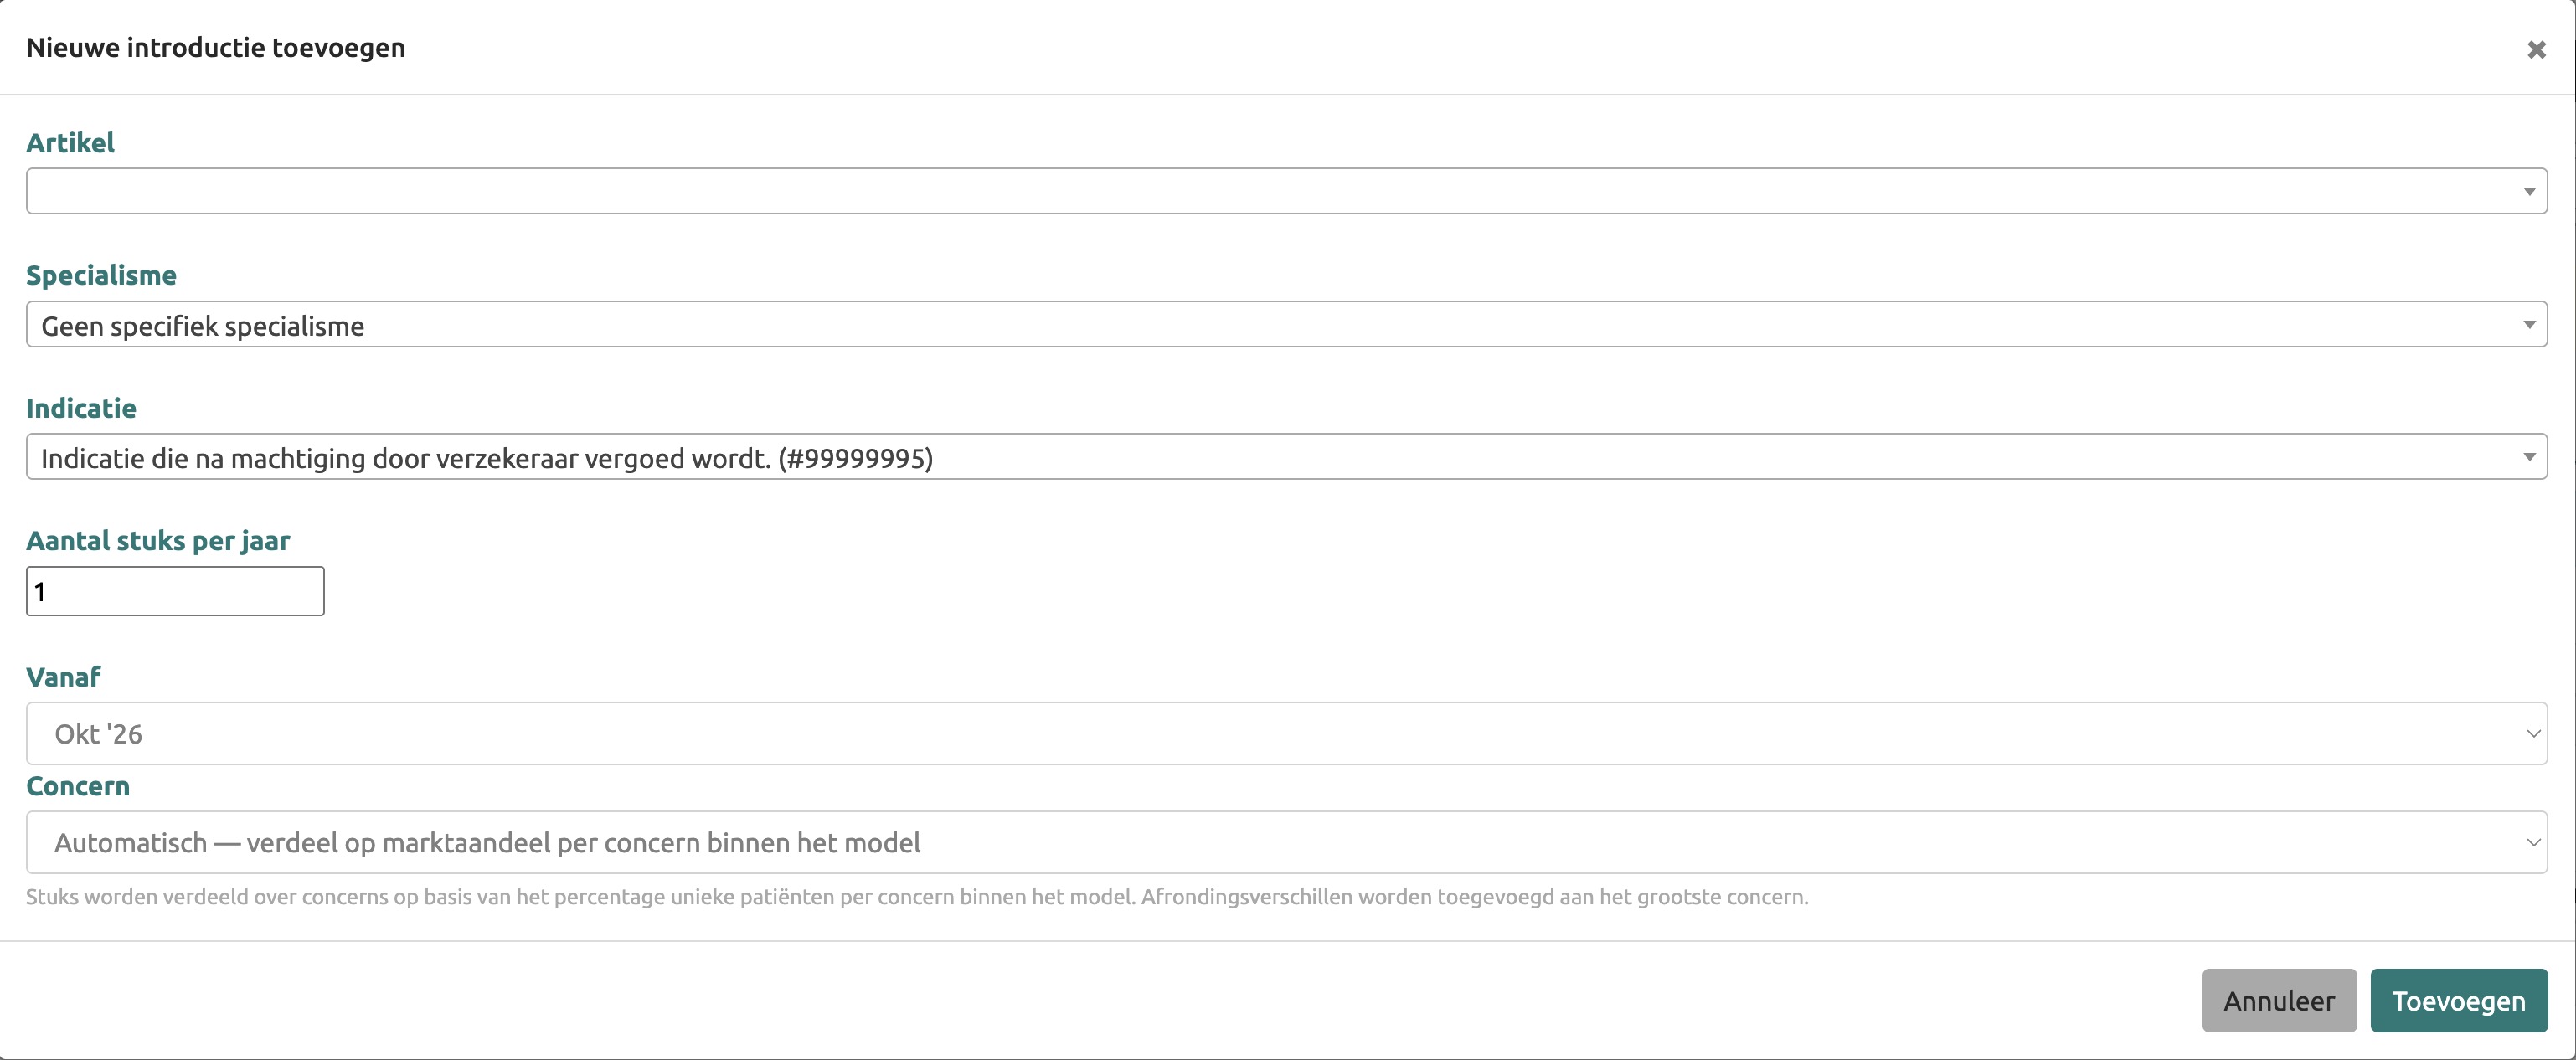The width and height of the screenshot is (2576, 1060).
Task: Close the Nieuwe introductie toevoegen dialog
Action: (2536, 49)
